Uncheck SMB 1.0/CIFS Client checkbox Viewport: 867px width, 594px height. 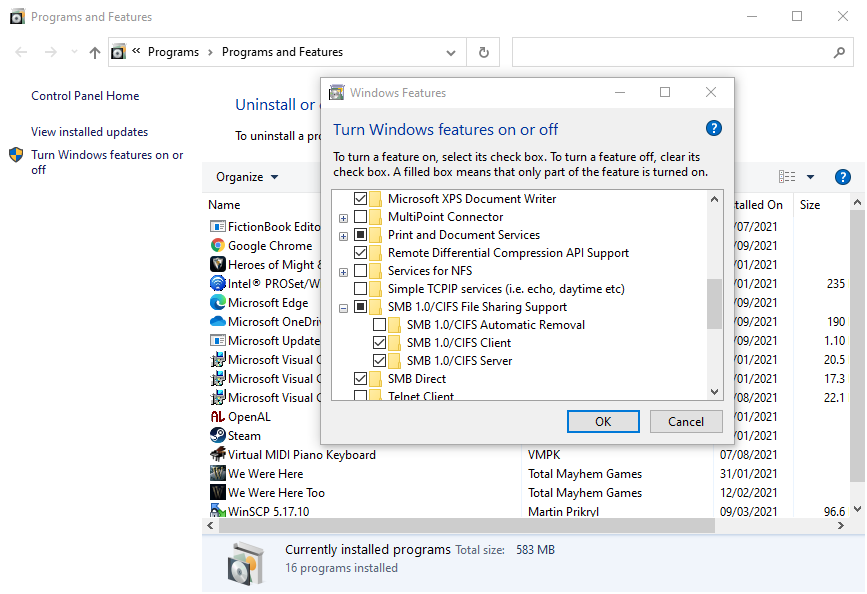click(x=379, y=343)
